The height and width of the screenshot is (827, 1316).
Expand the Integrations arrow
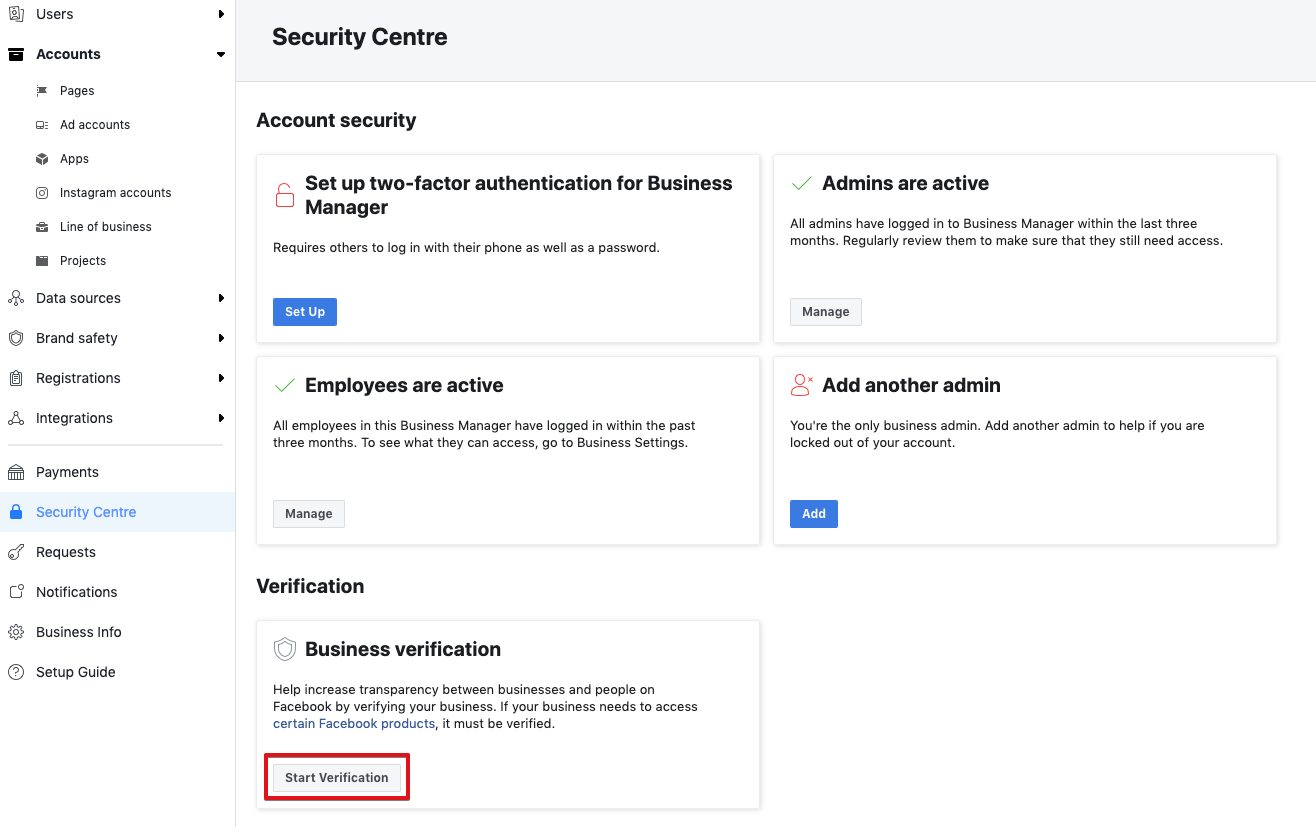(x=221, y=418)
